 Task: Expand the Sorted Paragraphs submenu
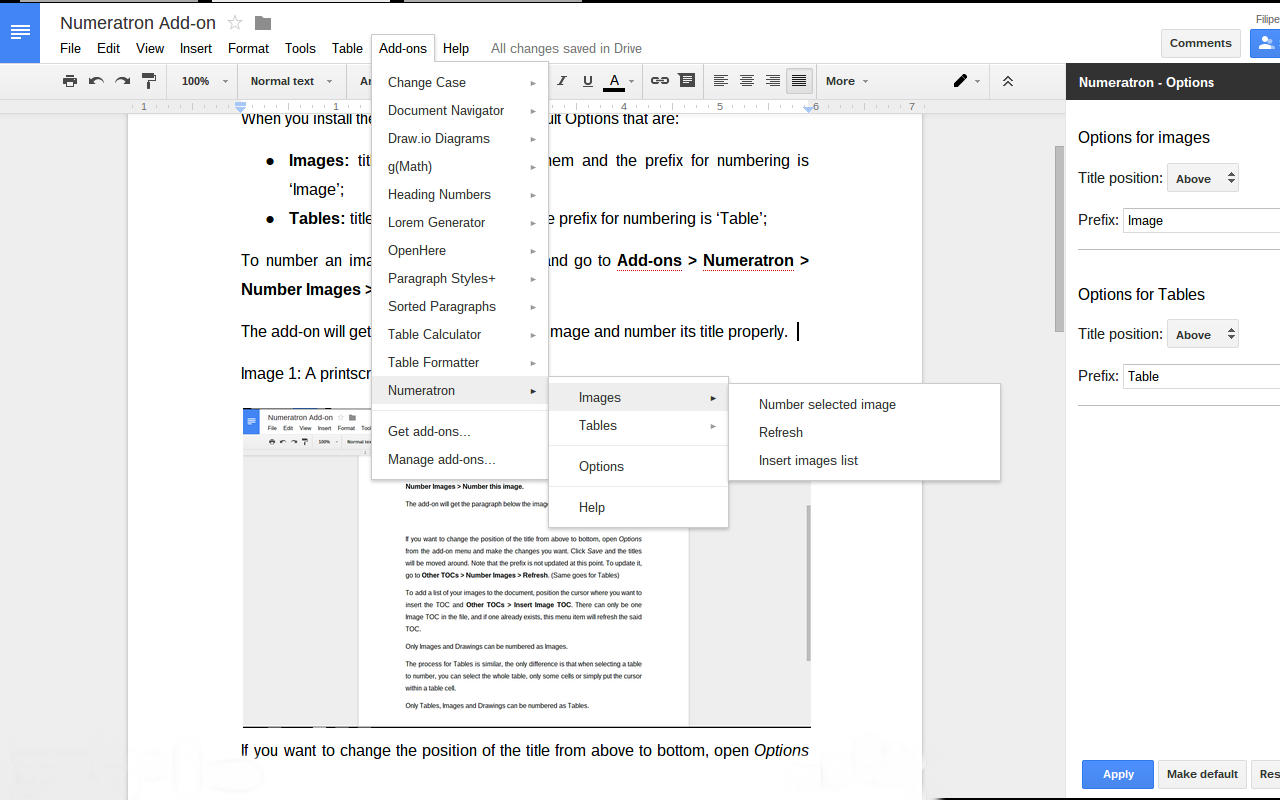click(x=460, y=306)
